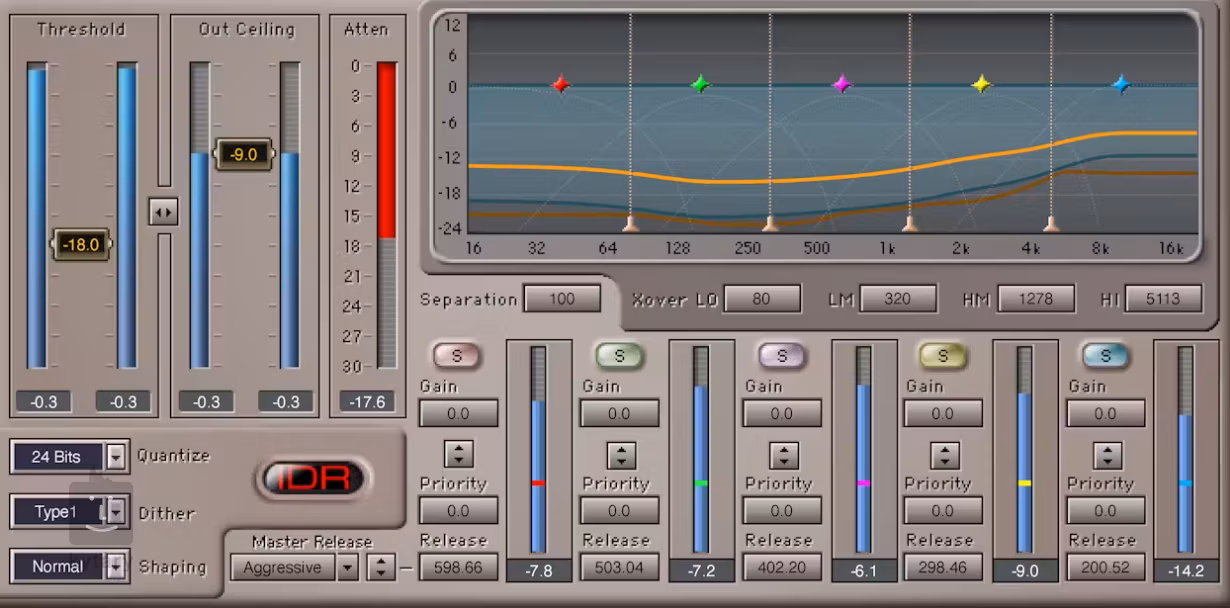
Task: Open the Shaping Normal dropdown
Action: pos(116,567)
